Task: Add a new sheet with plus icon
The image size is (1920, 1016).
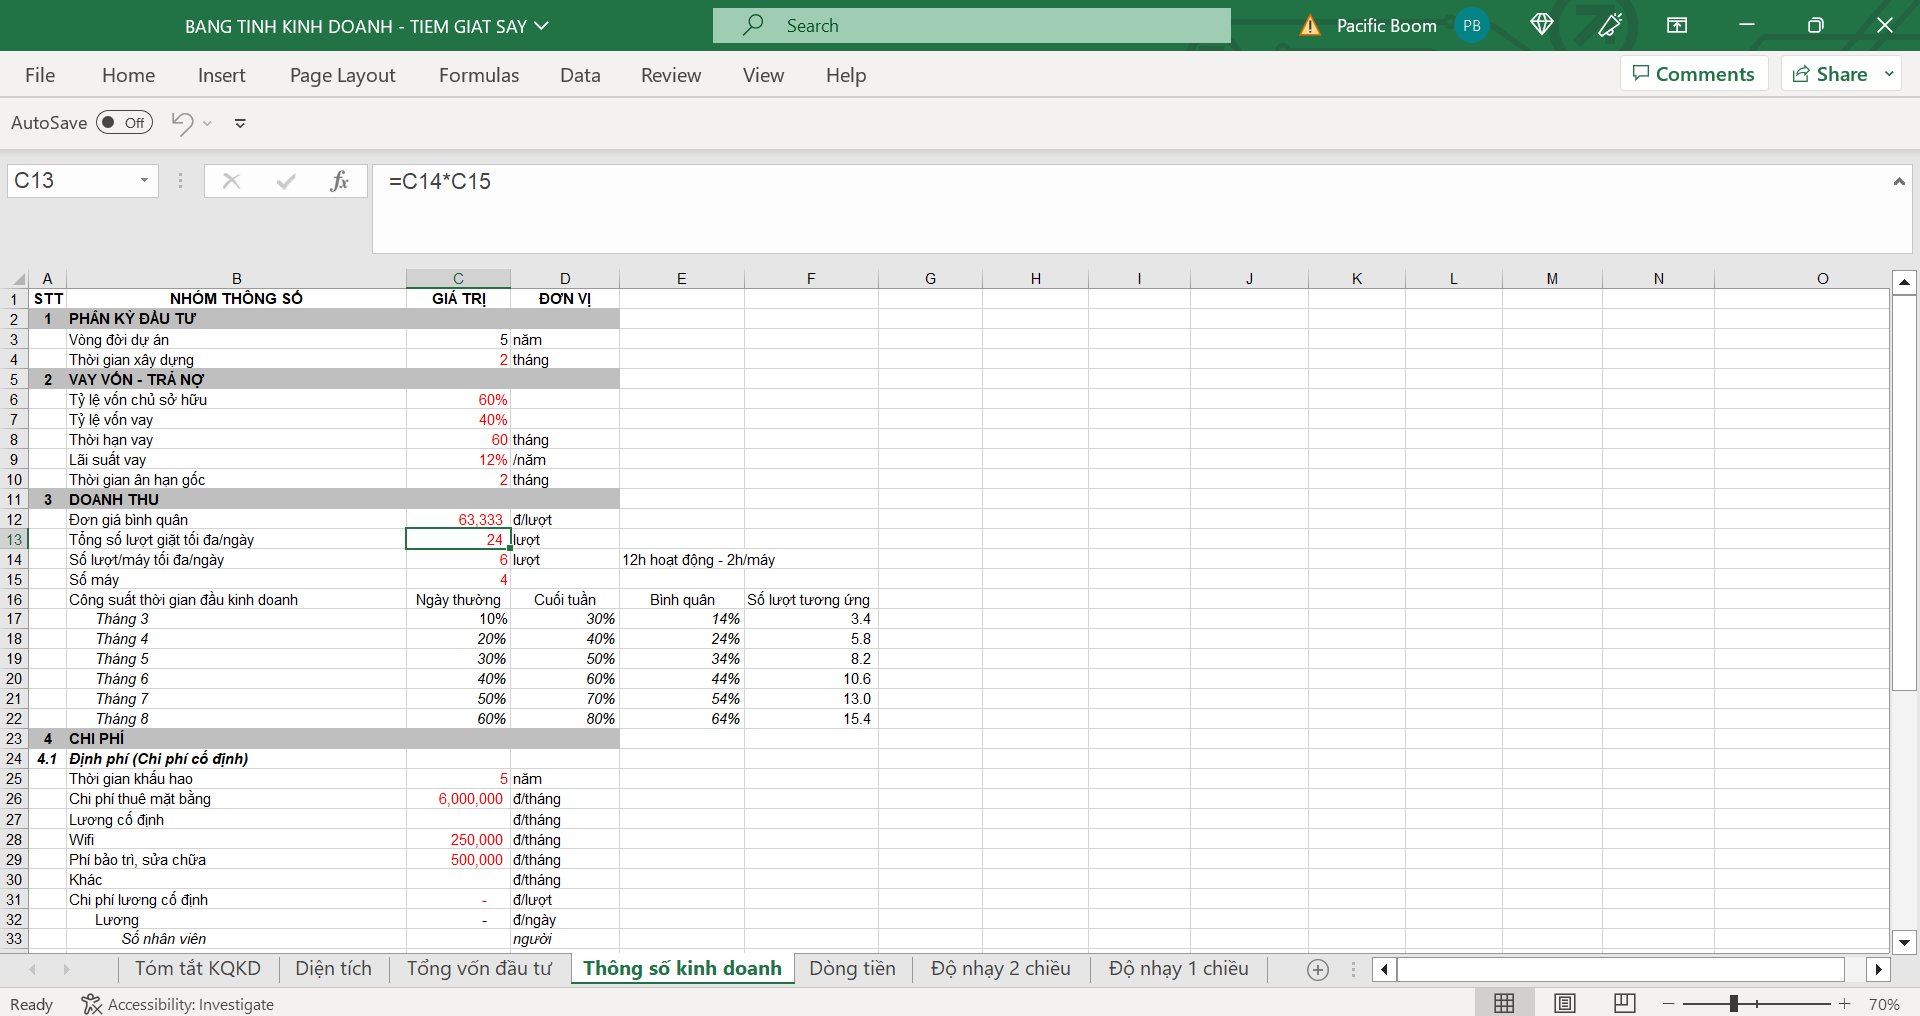Action: coord(1318,969)
